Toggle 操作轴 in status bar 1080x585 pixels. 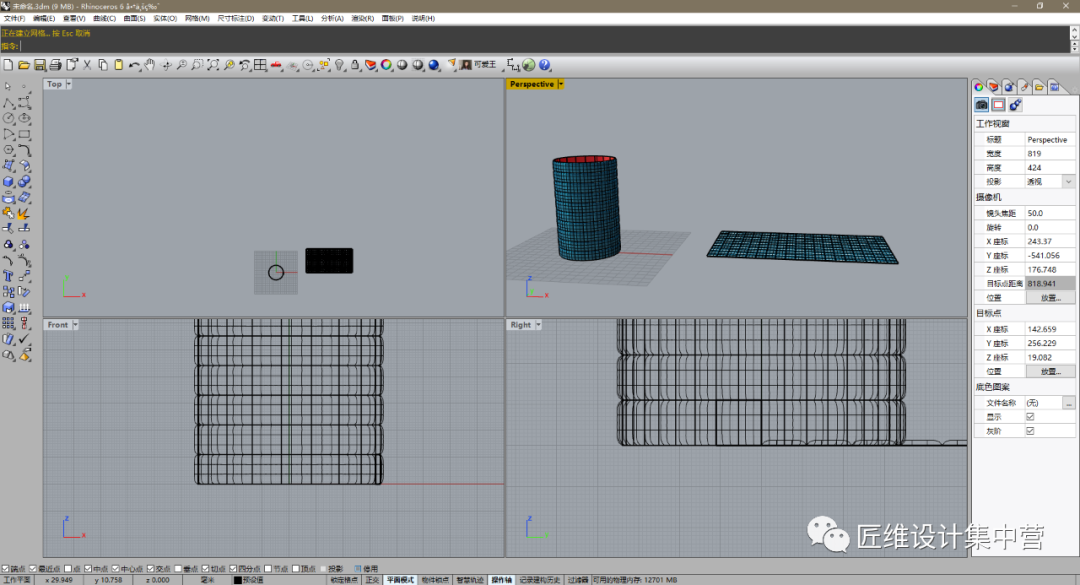pyautogui.click(x=501, y=580)
